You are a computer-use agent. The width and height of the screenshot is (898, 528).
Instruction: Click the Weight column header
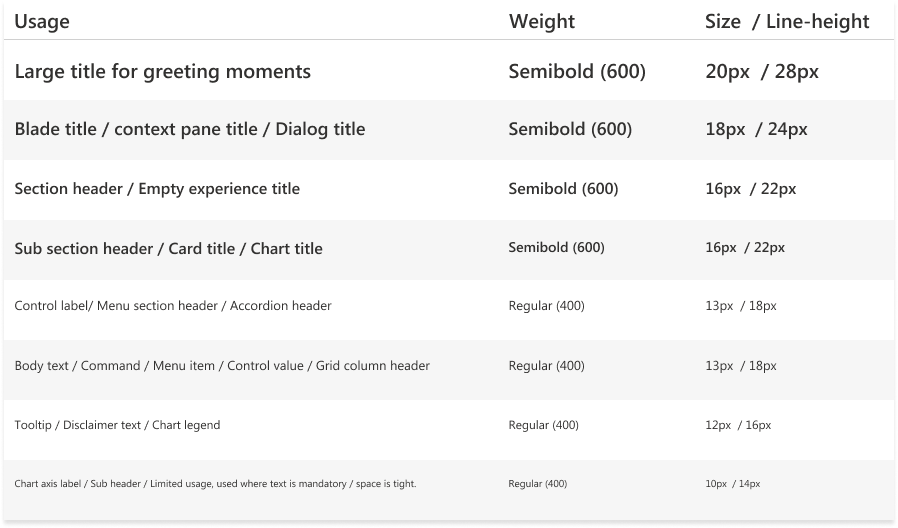(542, 21)
